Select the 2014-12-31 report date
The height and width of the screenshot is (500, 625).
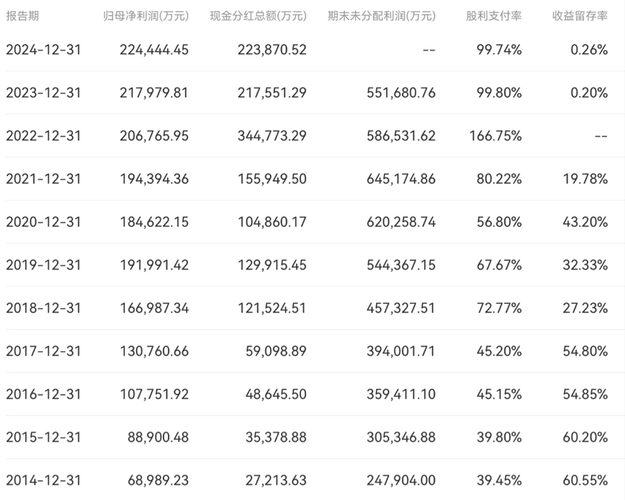click(x=43, y=480)
